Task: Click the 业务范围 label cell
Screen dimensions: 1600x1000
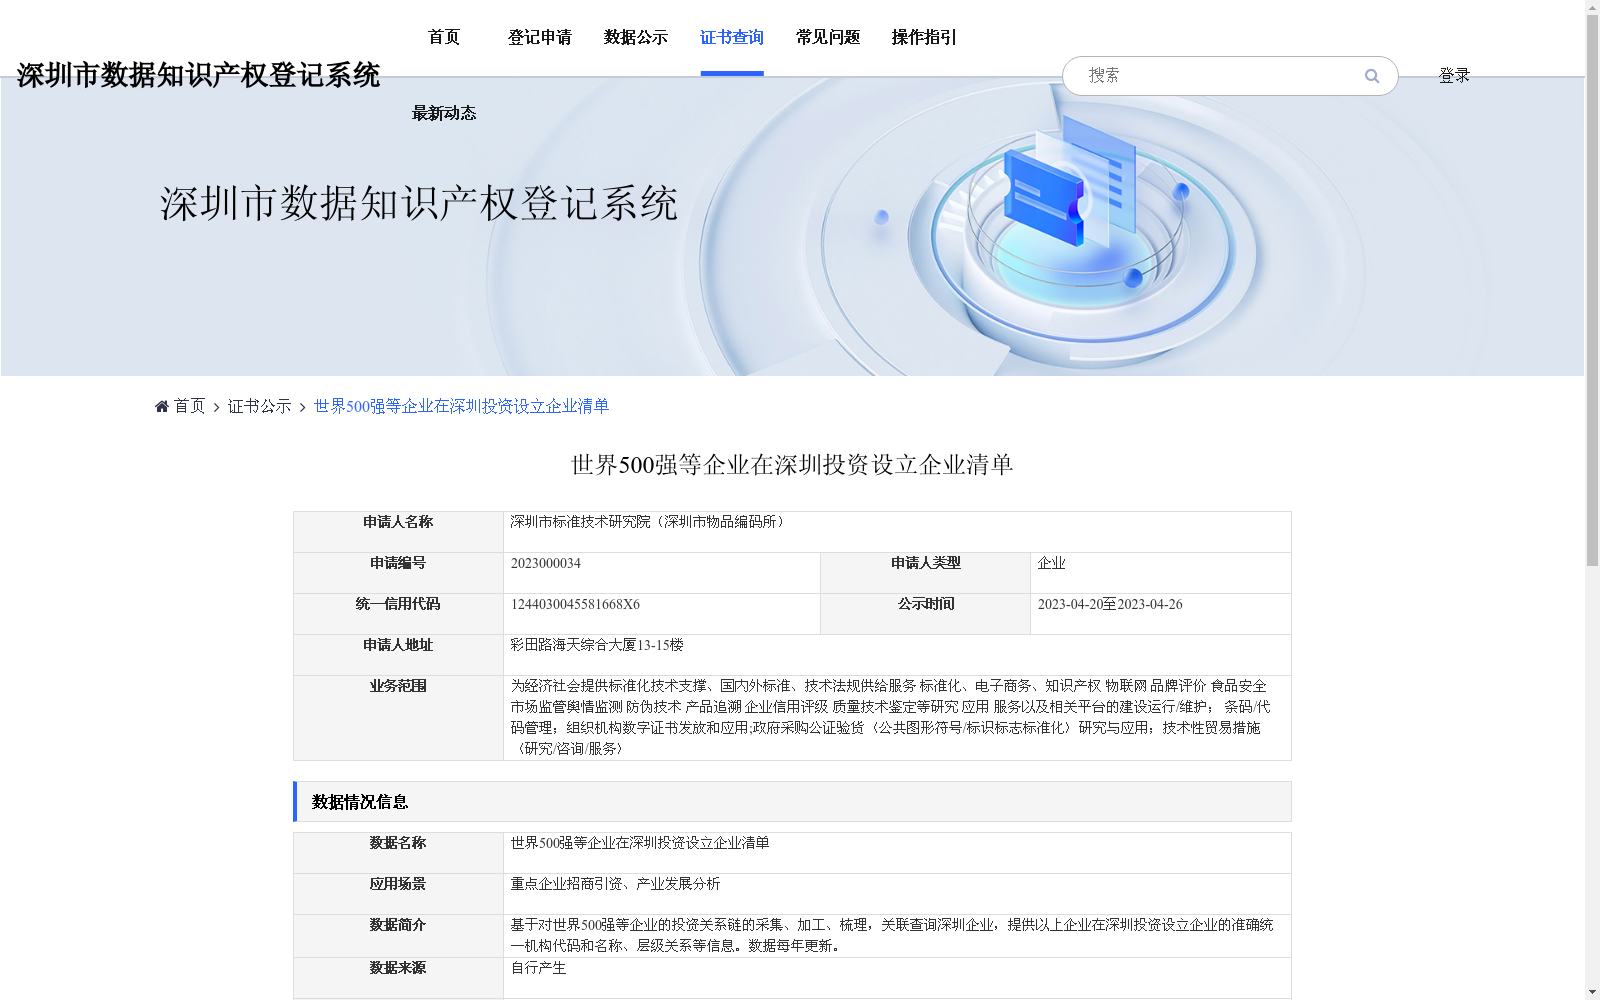Action: [x=398, y=718]
